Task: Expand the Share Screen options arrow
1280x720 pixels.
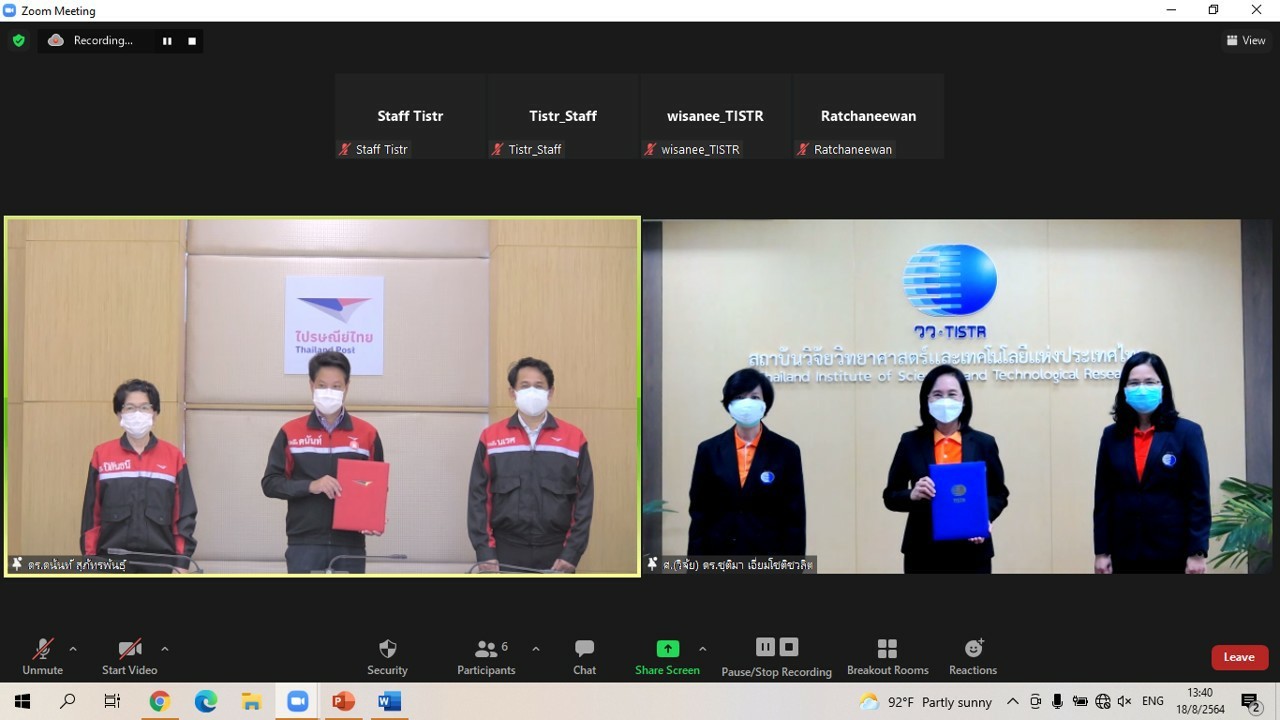Action: pos(702,649)
